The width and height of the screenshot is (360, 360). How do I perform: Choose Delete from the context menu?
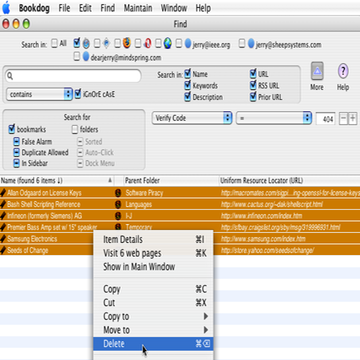(x=153, y=344)
